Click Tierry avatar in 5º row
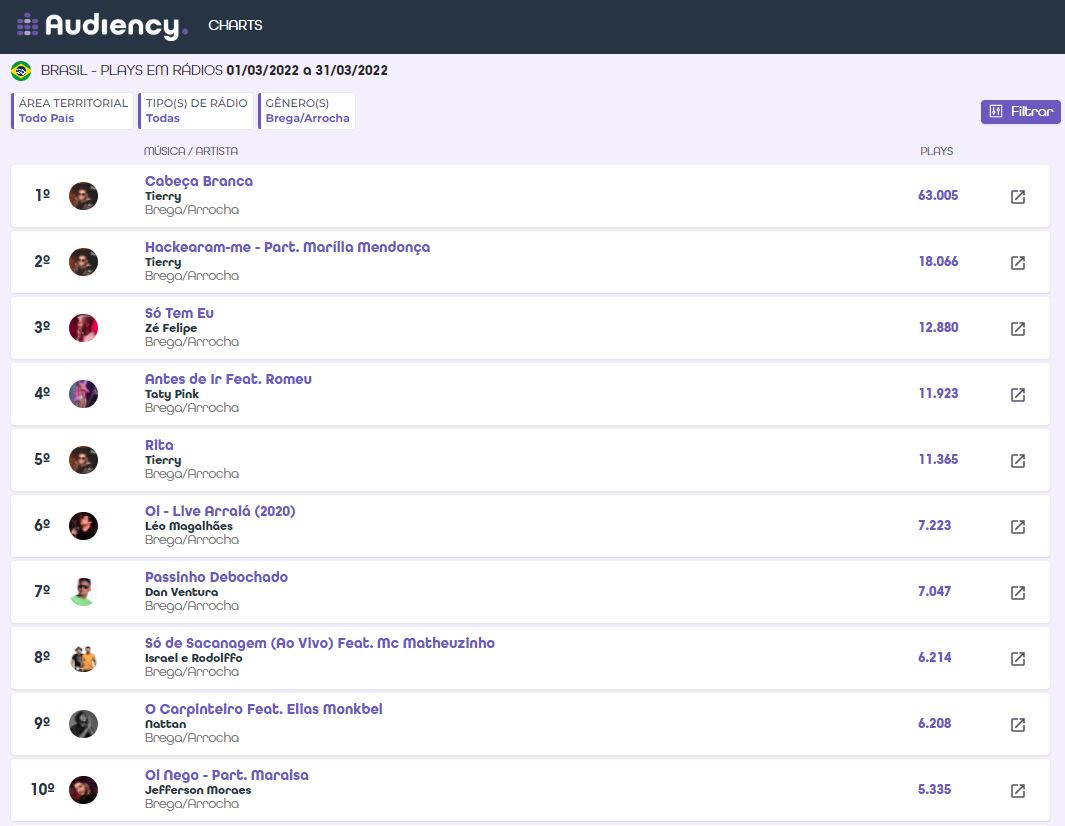1065x826 pixels. pyautogui.click(x=84, y=460)
